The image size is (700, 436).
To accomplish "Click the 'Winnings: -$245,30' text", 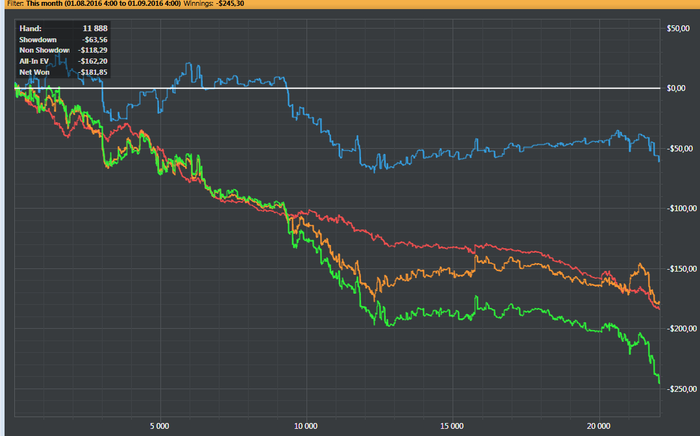I will [214, 4].
